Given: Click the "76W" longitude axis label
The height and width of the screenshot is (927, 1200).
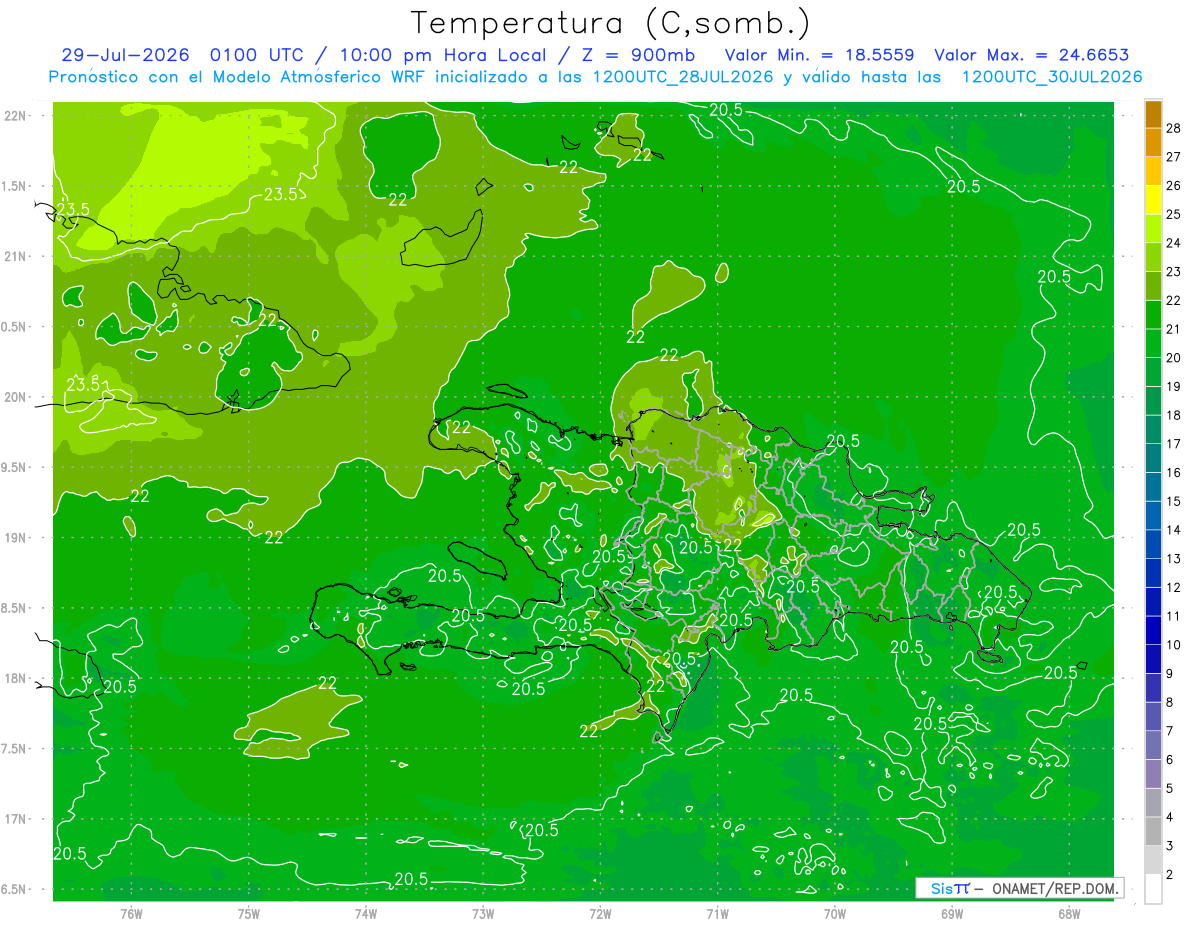Looking at the screenshot, I should tap(131, 914).
